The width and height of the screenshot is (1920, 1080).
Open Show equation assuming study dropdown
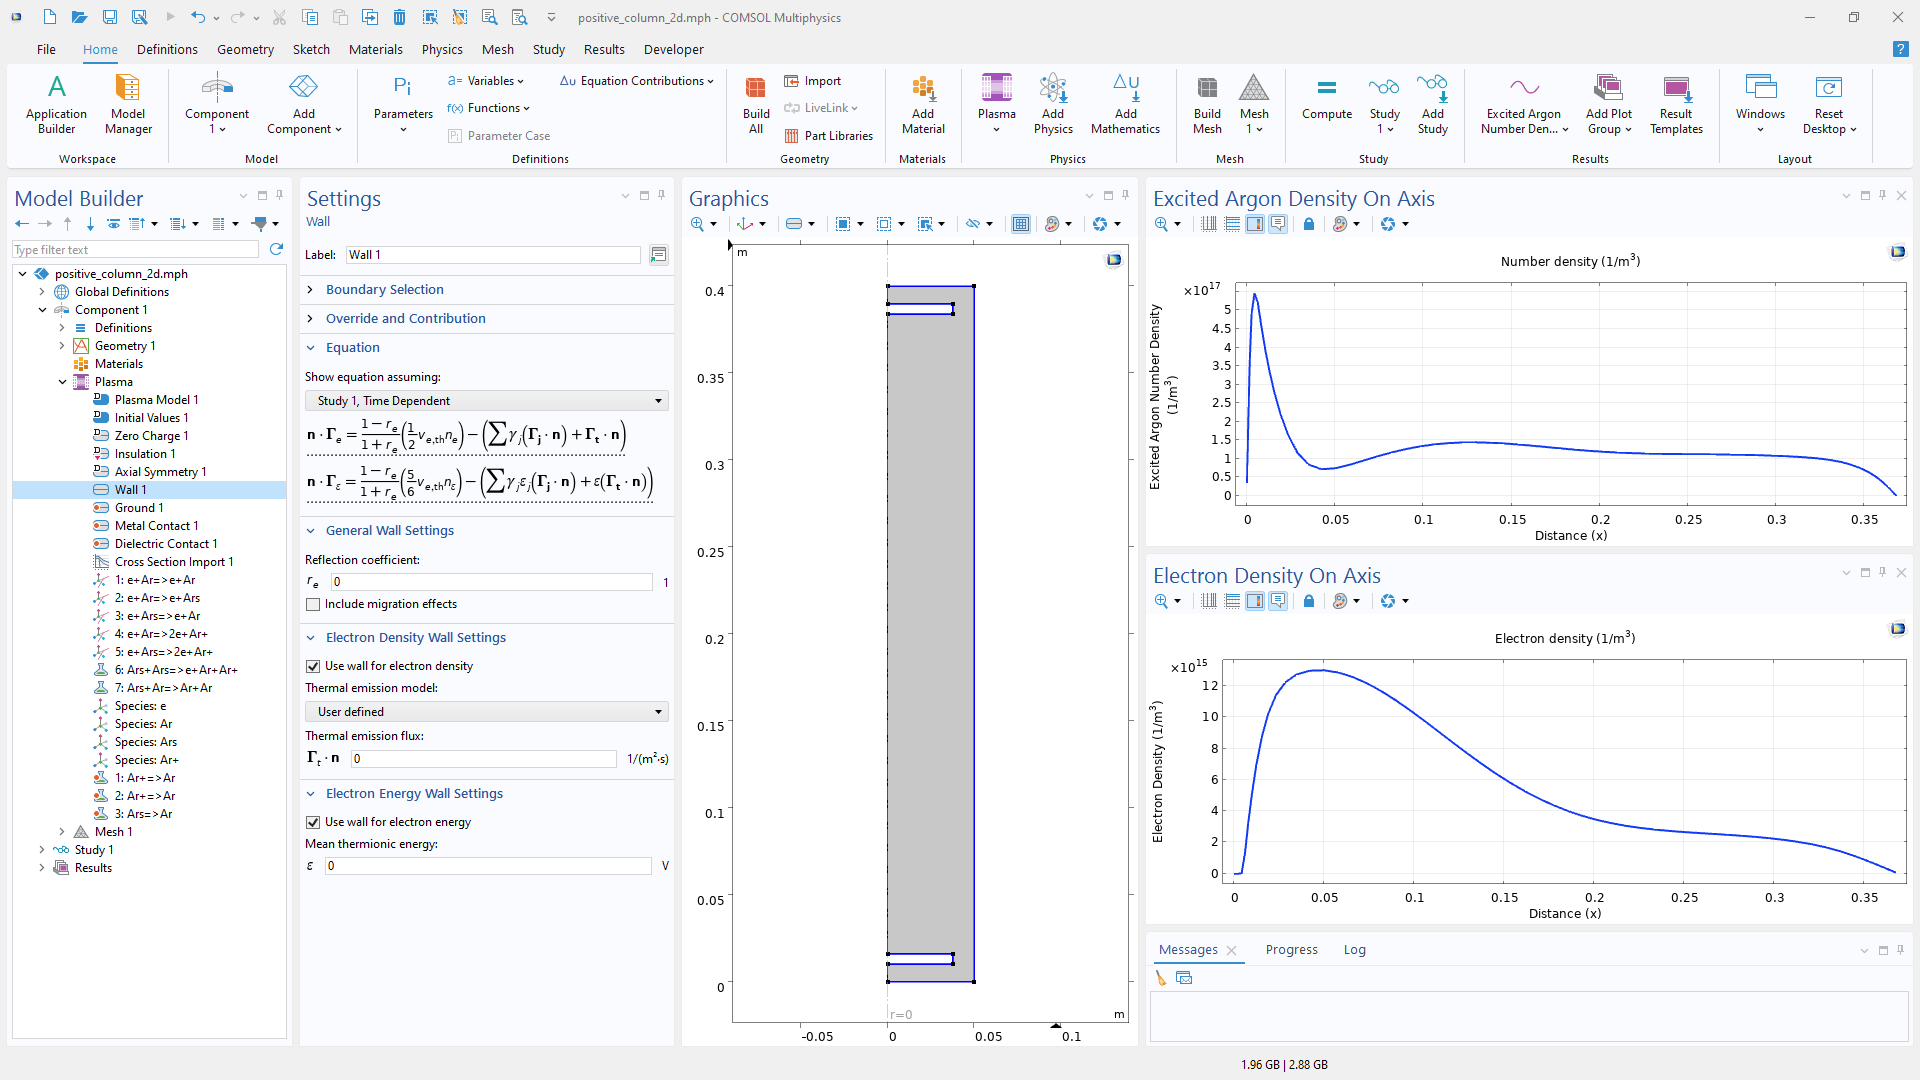click(x=487, y=401)
